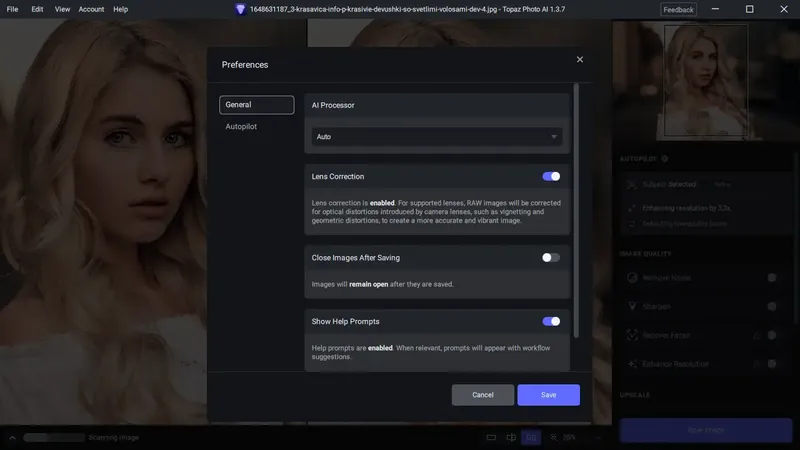
Task: Turn off Show Help Prompts switch
Action: 551,321
